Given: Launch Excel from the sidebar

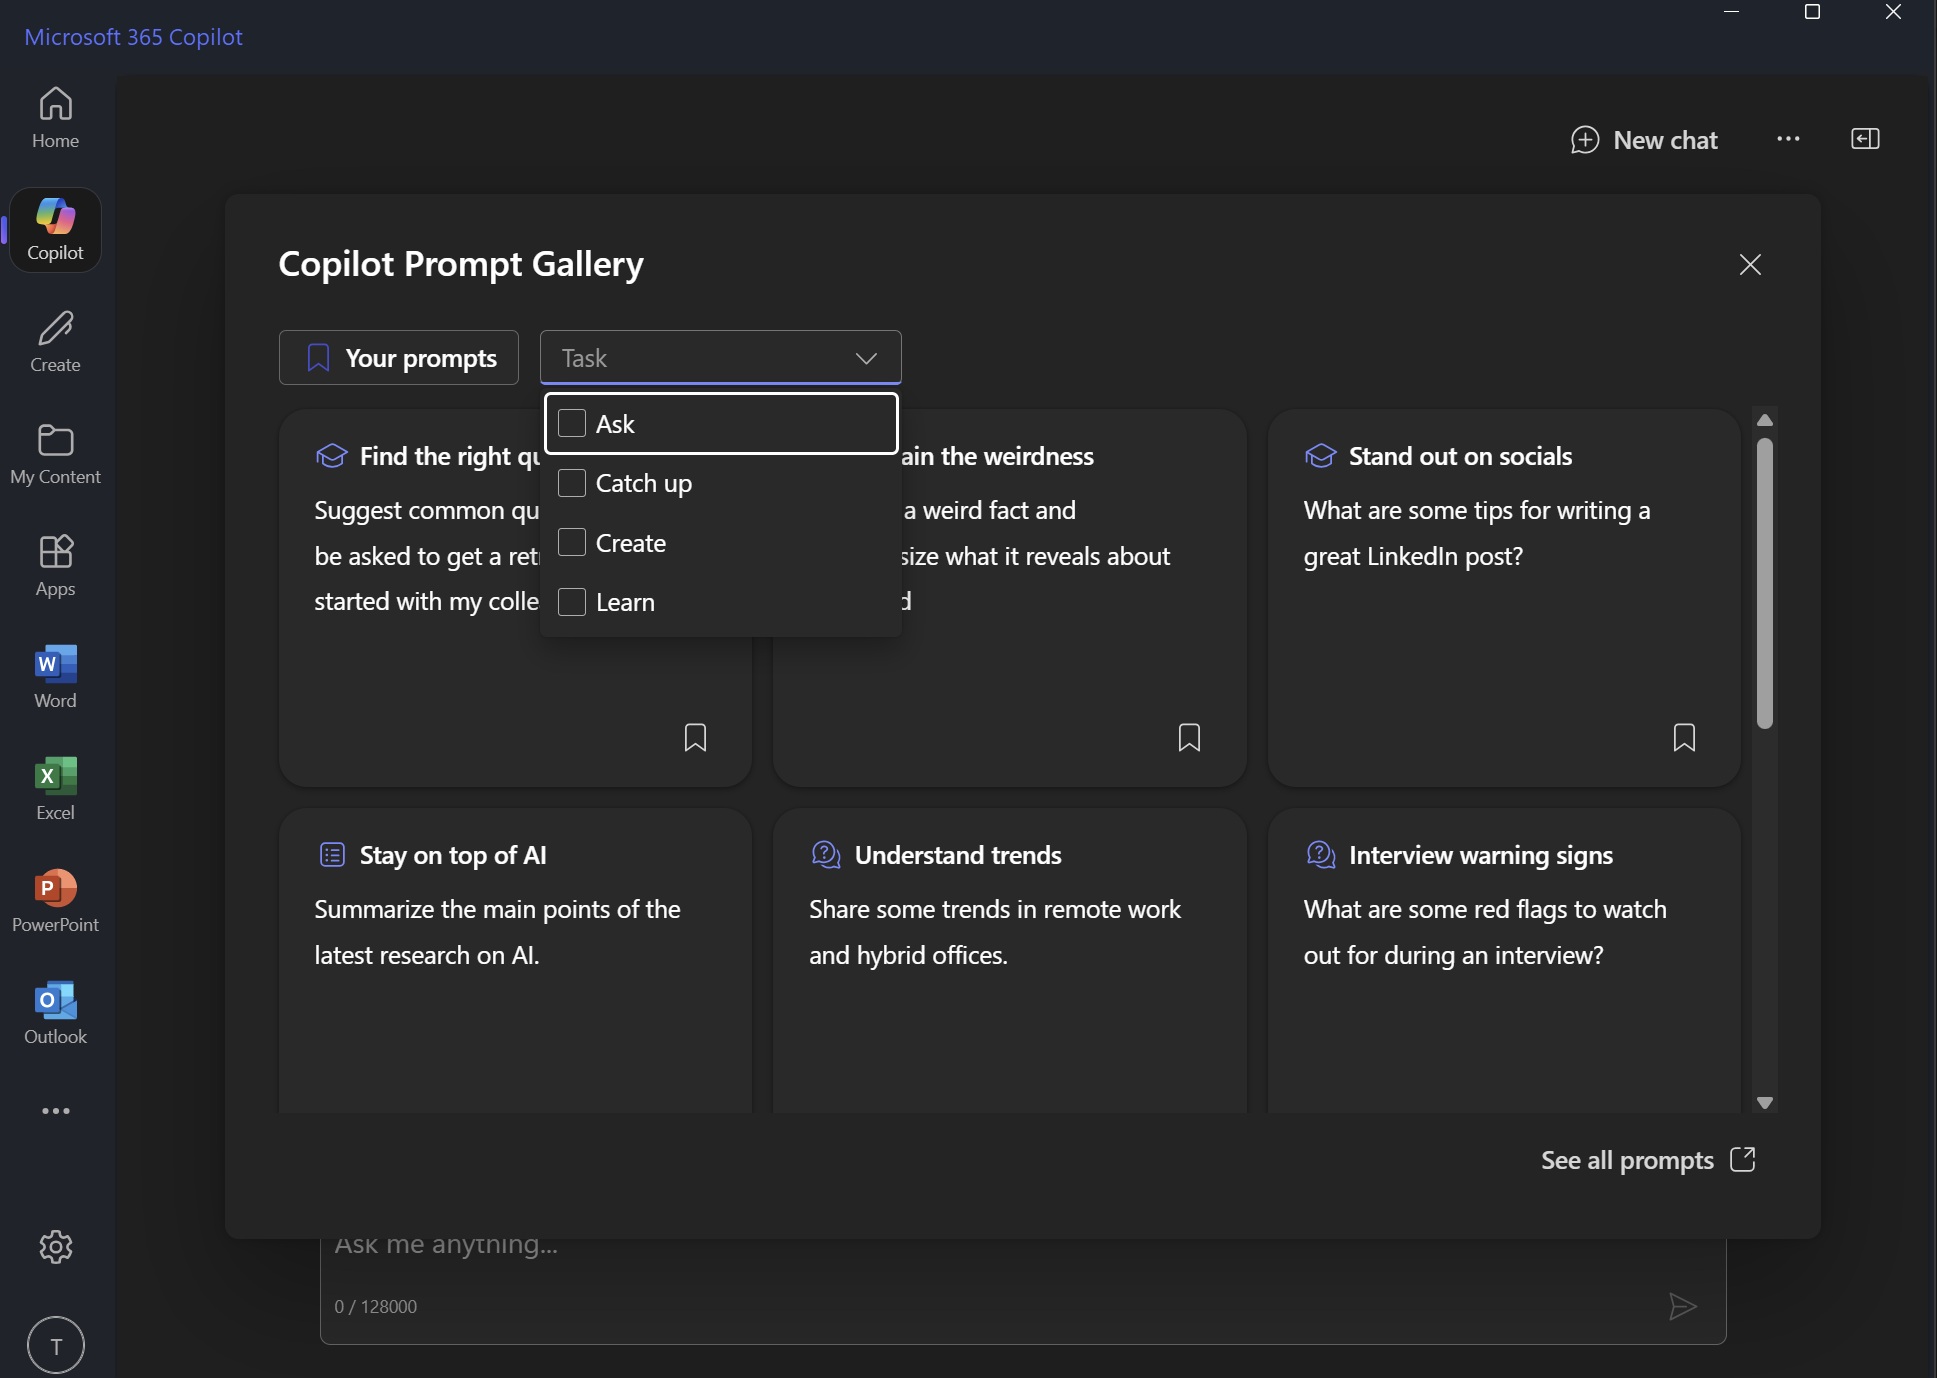Looking at the screenshot, I should coord(54,788).
